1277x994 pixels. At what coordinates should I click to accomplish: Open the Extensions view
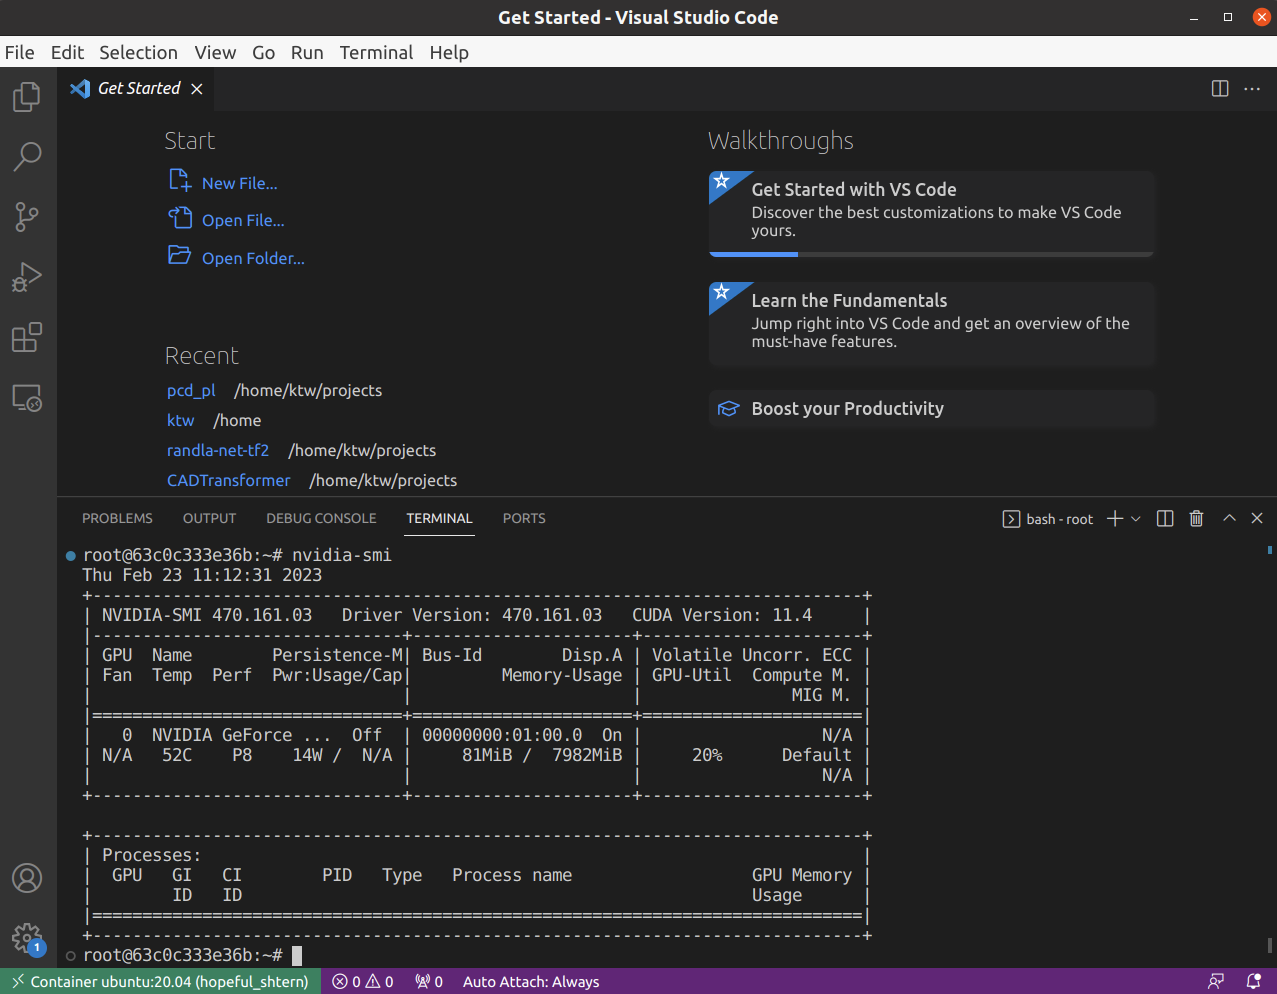tap(27, 337)
